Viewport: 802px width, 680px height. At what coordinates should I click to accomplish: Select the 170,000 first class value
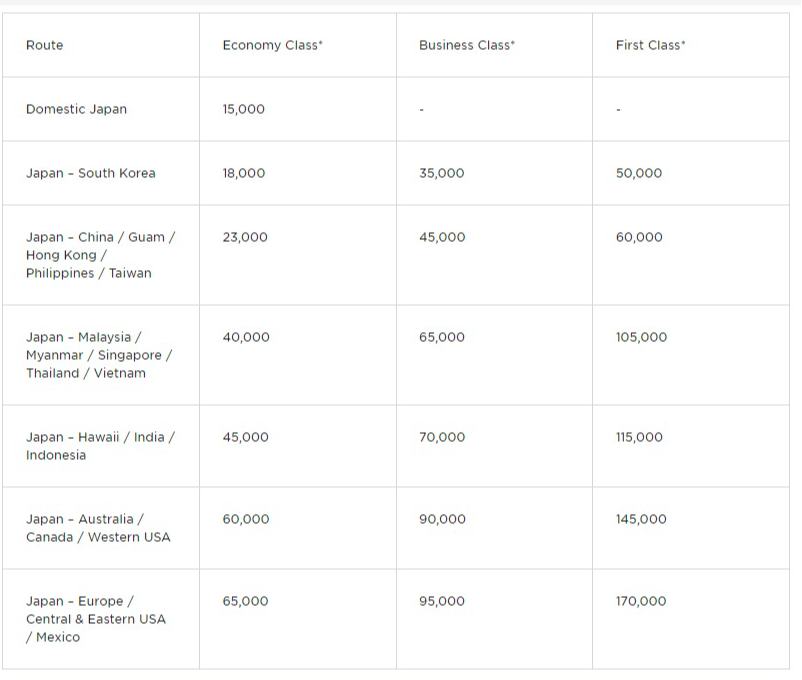click(x=641, y=601)
